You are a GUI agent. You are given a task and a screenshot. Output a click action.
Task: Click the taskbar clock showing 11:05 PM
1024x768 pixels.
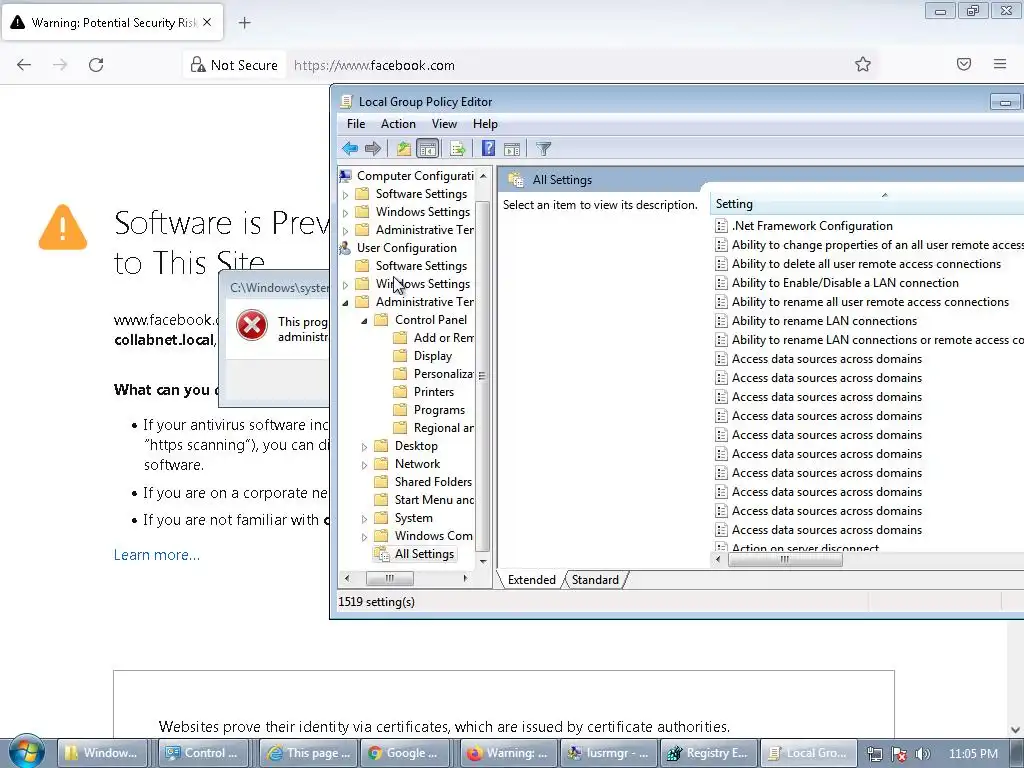pos(973,754)
